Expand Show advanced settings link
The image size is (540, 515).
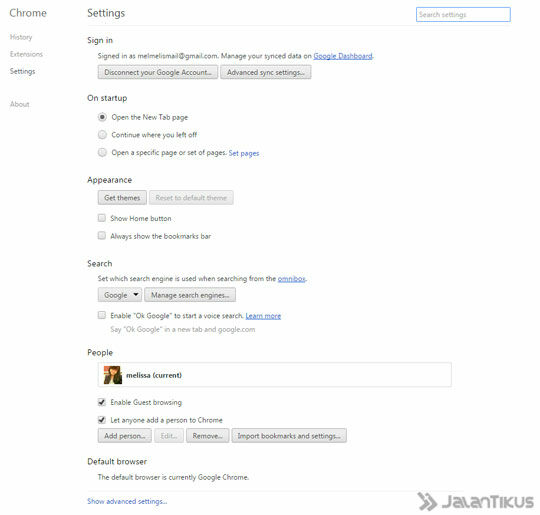(127, 501)
